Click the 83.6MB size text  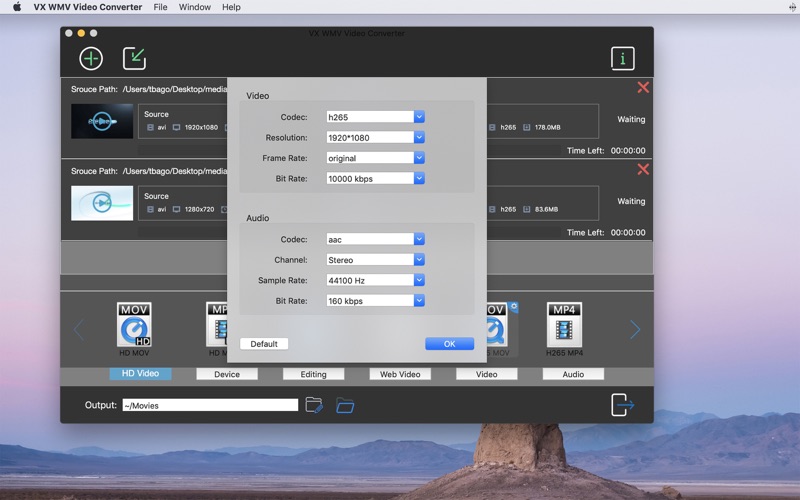(546, 209)
